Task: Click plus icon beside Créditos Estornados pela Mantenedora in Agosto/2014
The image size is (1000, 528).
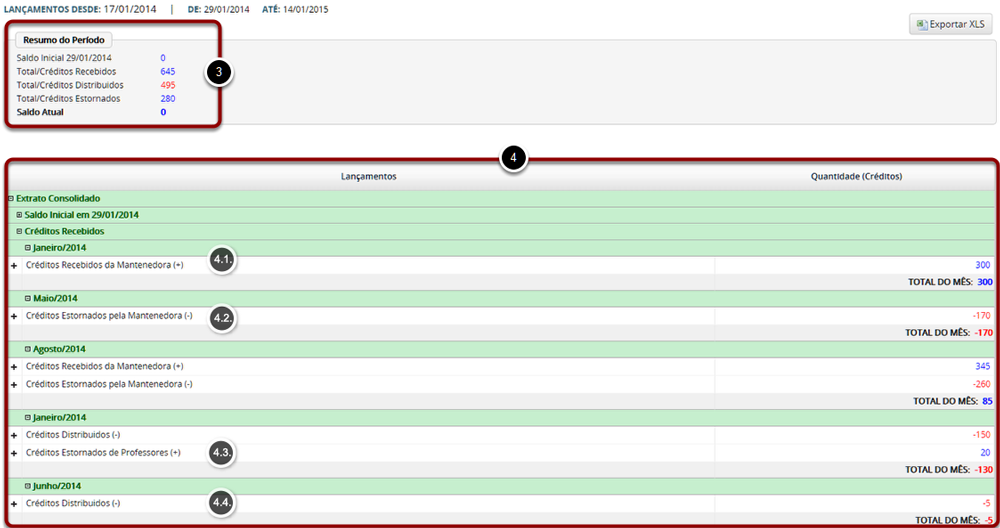Action: (x=14, y=384)
